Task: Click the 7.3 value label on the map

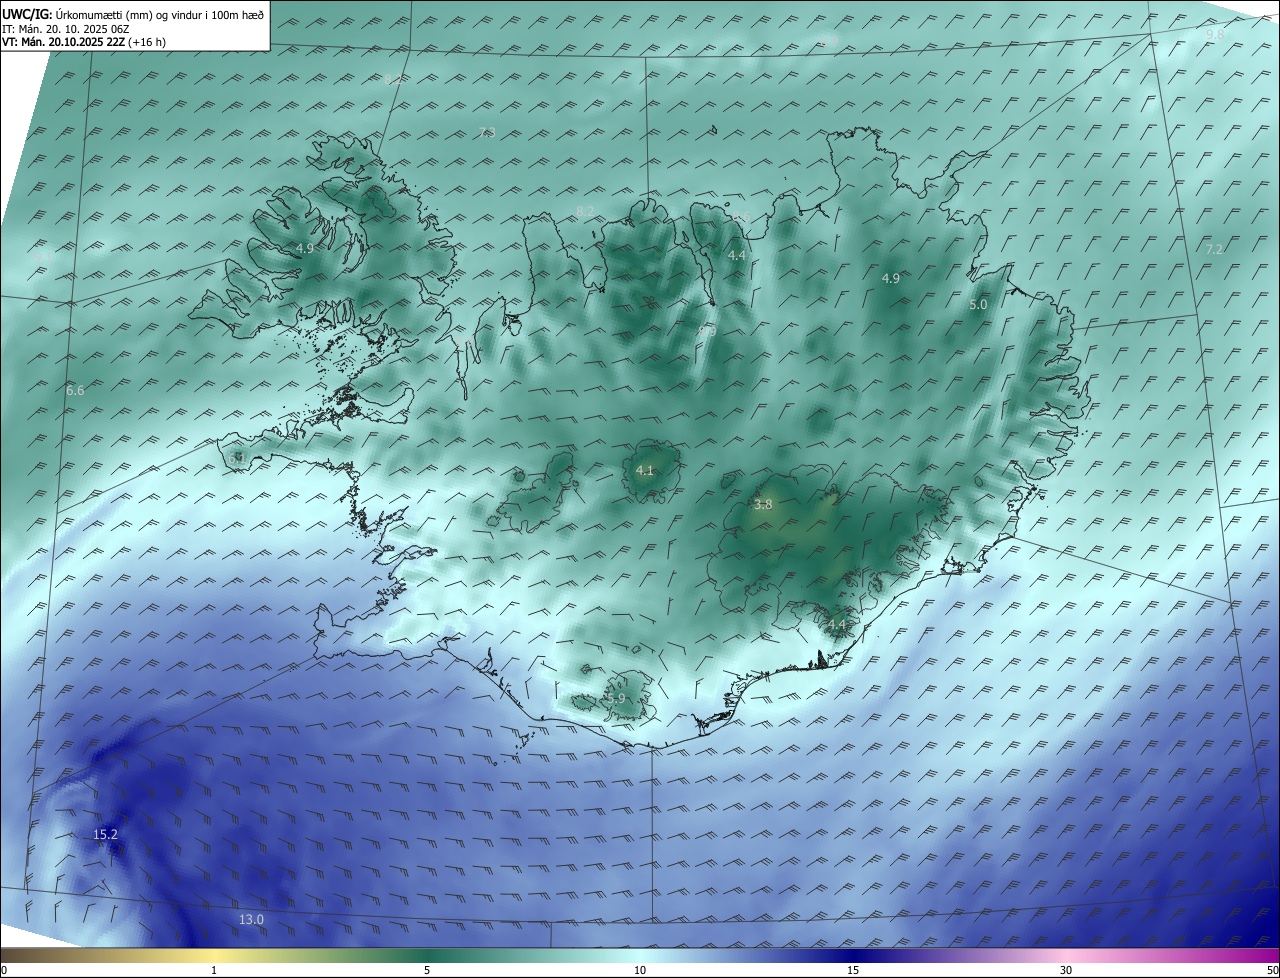Action: pos(487,132)
